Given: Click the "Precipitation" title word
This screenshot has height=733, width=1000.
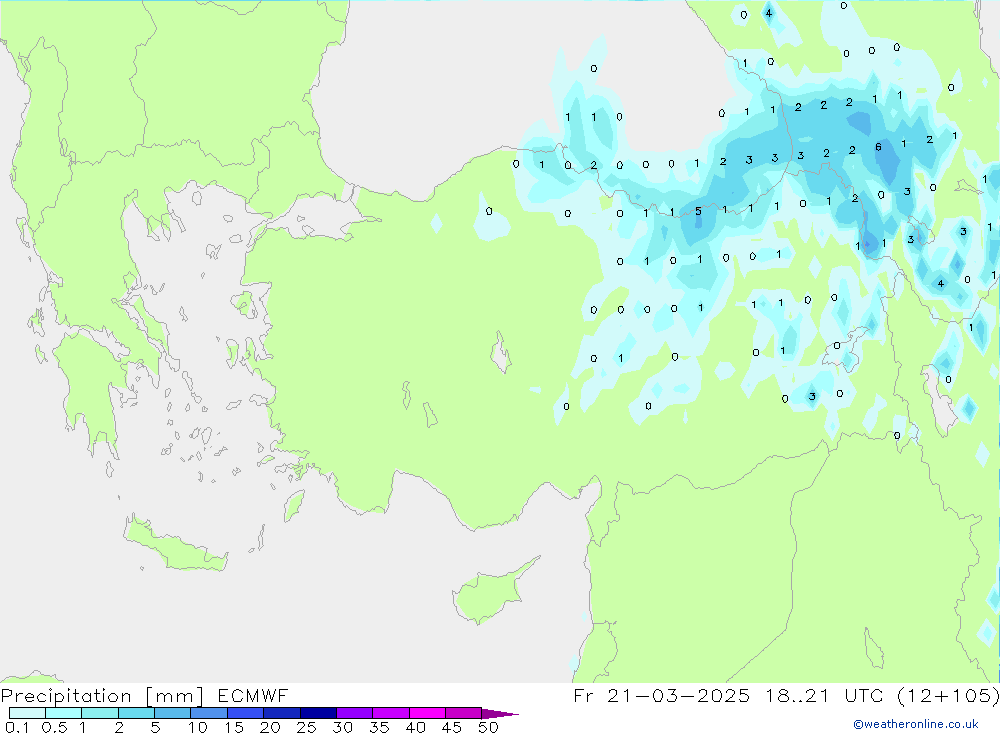Looking at the screenshot, I should 66,695.
